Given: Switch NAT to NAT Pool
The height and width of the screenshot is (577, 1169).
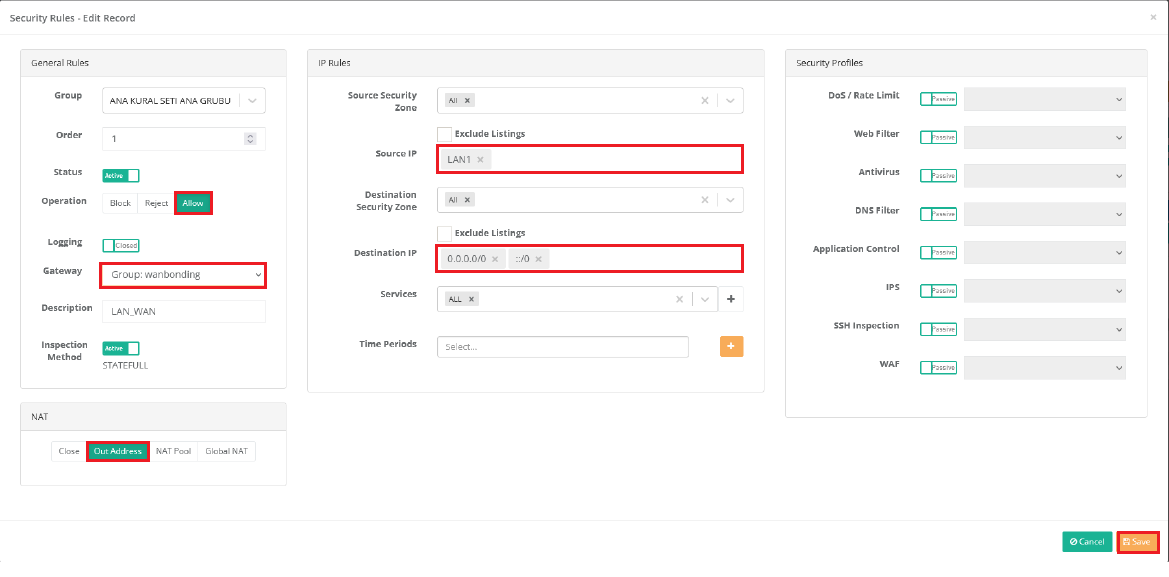Looking at the screenshot, I should (x=173, y=451).
